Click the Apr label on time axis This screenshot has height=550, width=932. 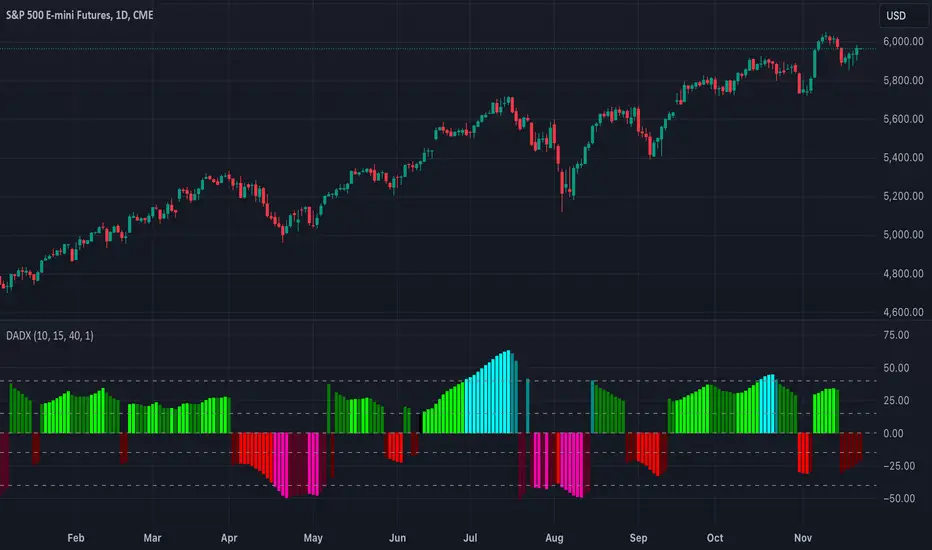tap(229, 538)
